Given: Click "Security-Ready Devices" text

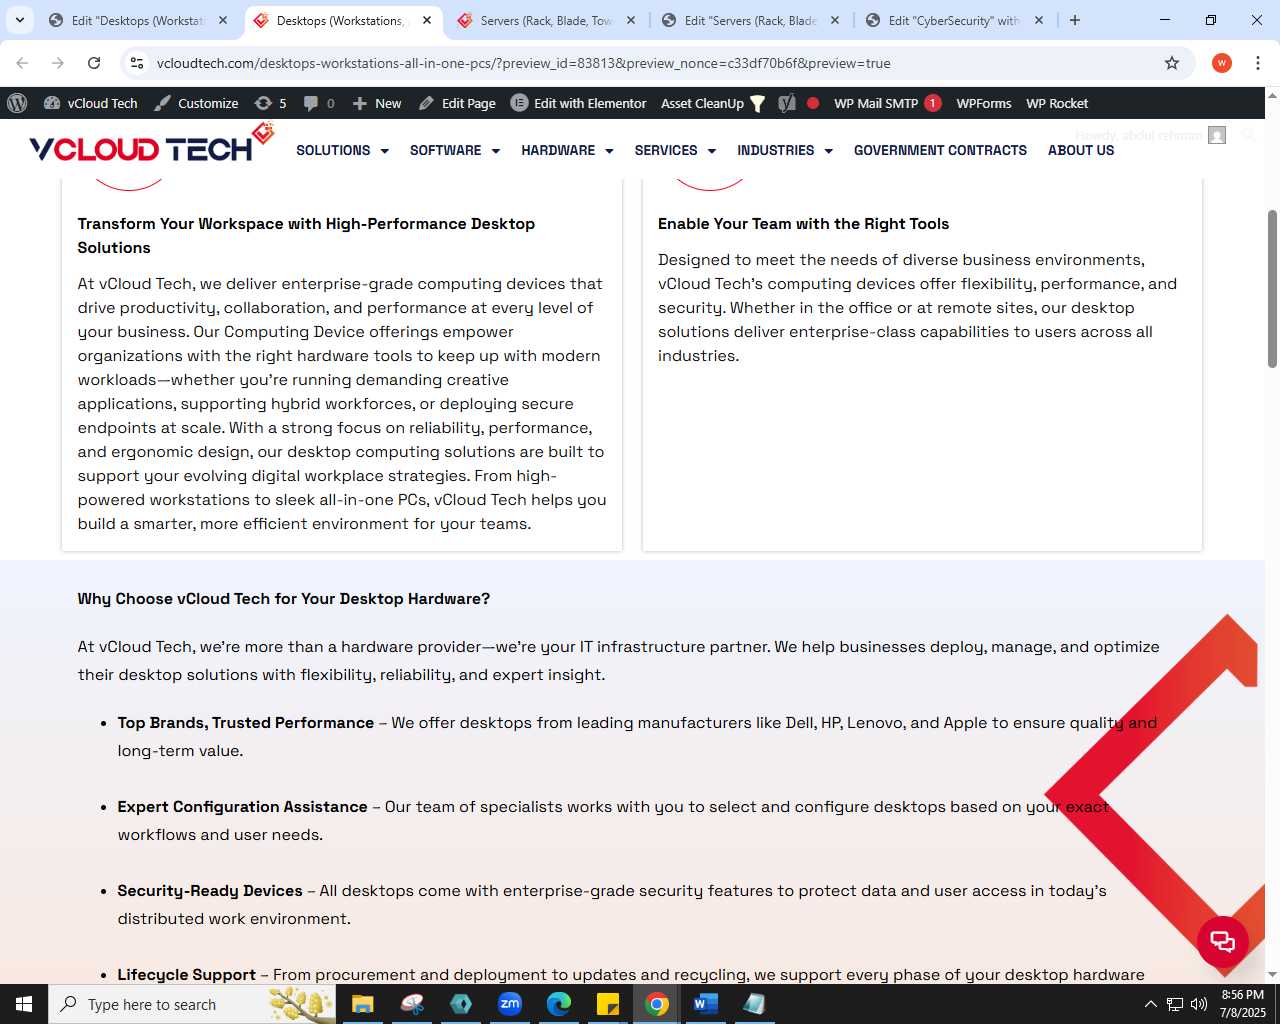Looking at the screenshot, I should [210, 891].
